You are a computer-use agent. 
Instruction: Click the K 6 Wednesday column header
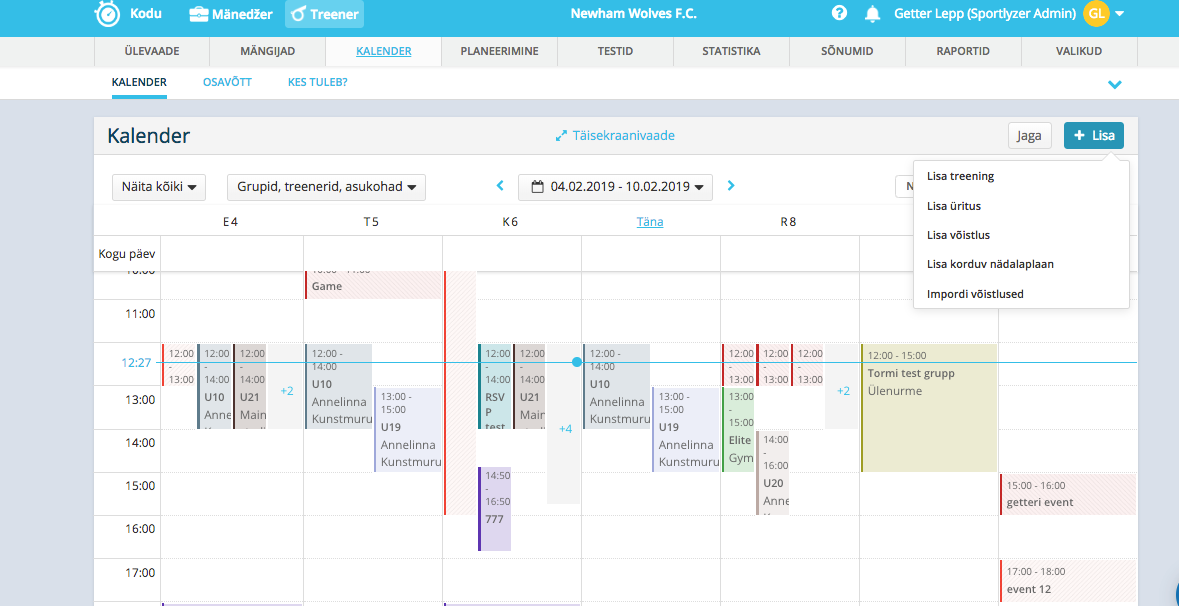(510, 222)
